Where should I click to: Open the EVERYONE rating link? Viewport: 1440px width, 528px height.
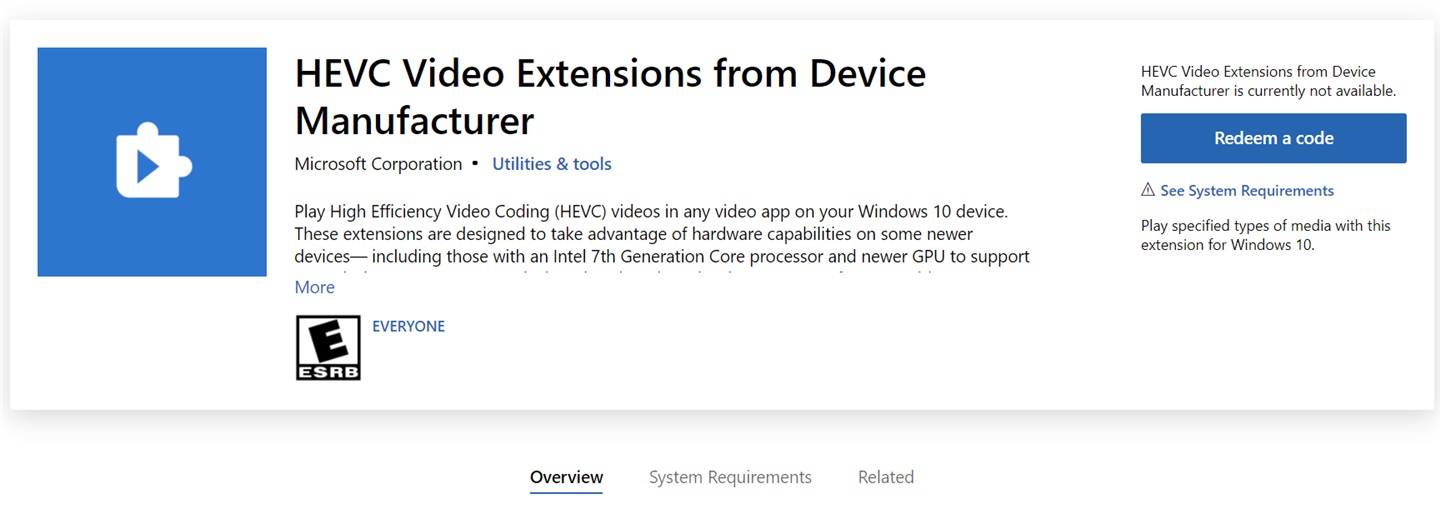(408, 326)
